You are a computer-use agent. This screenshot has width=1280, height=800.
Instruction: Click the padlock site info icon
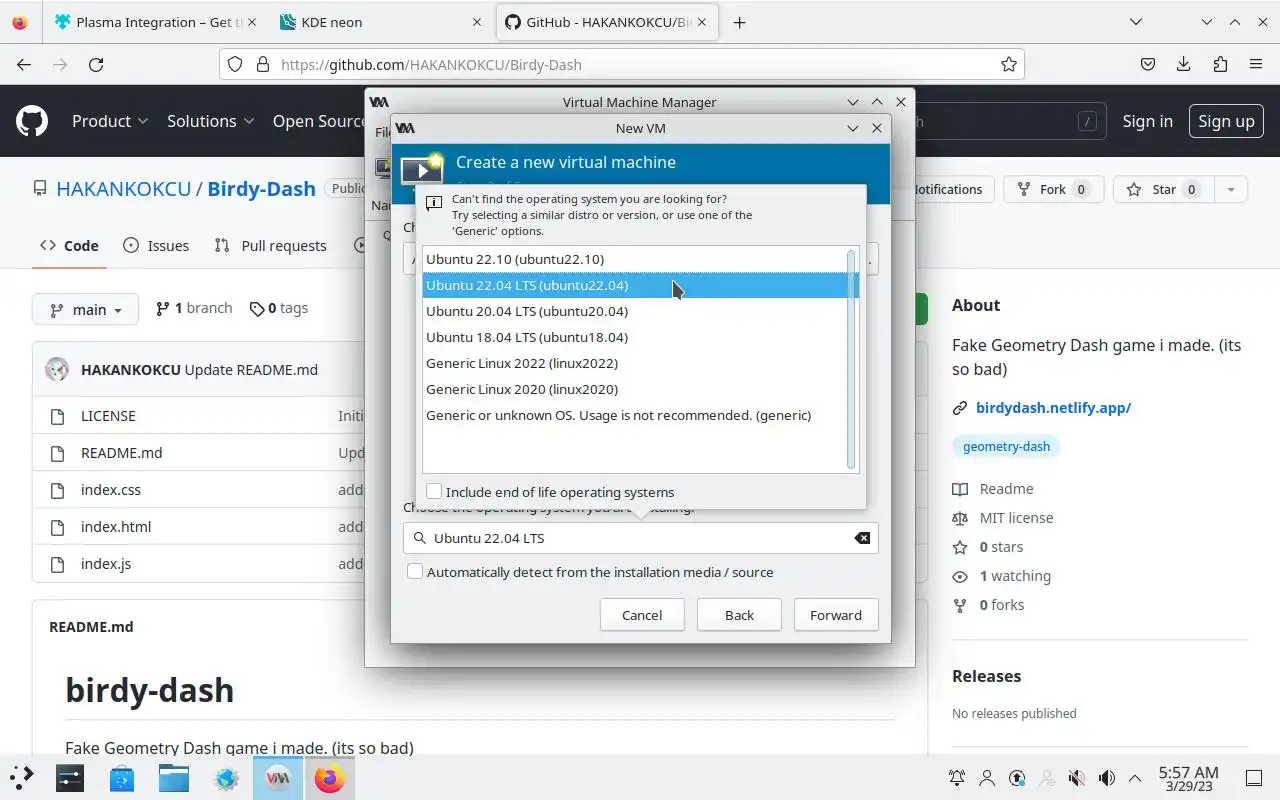pos(263,64)
